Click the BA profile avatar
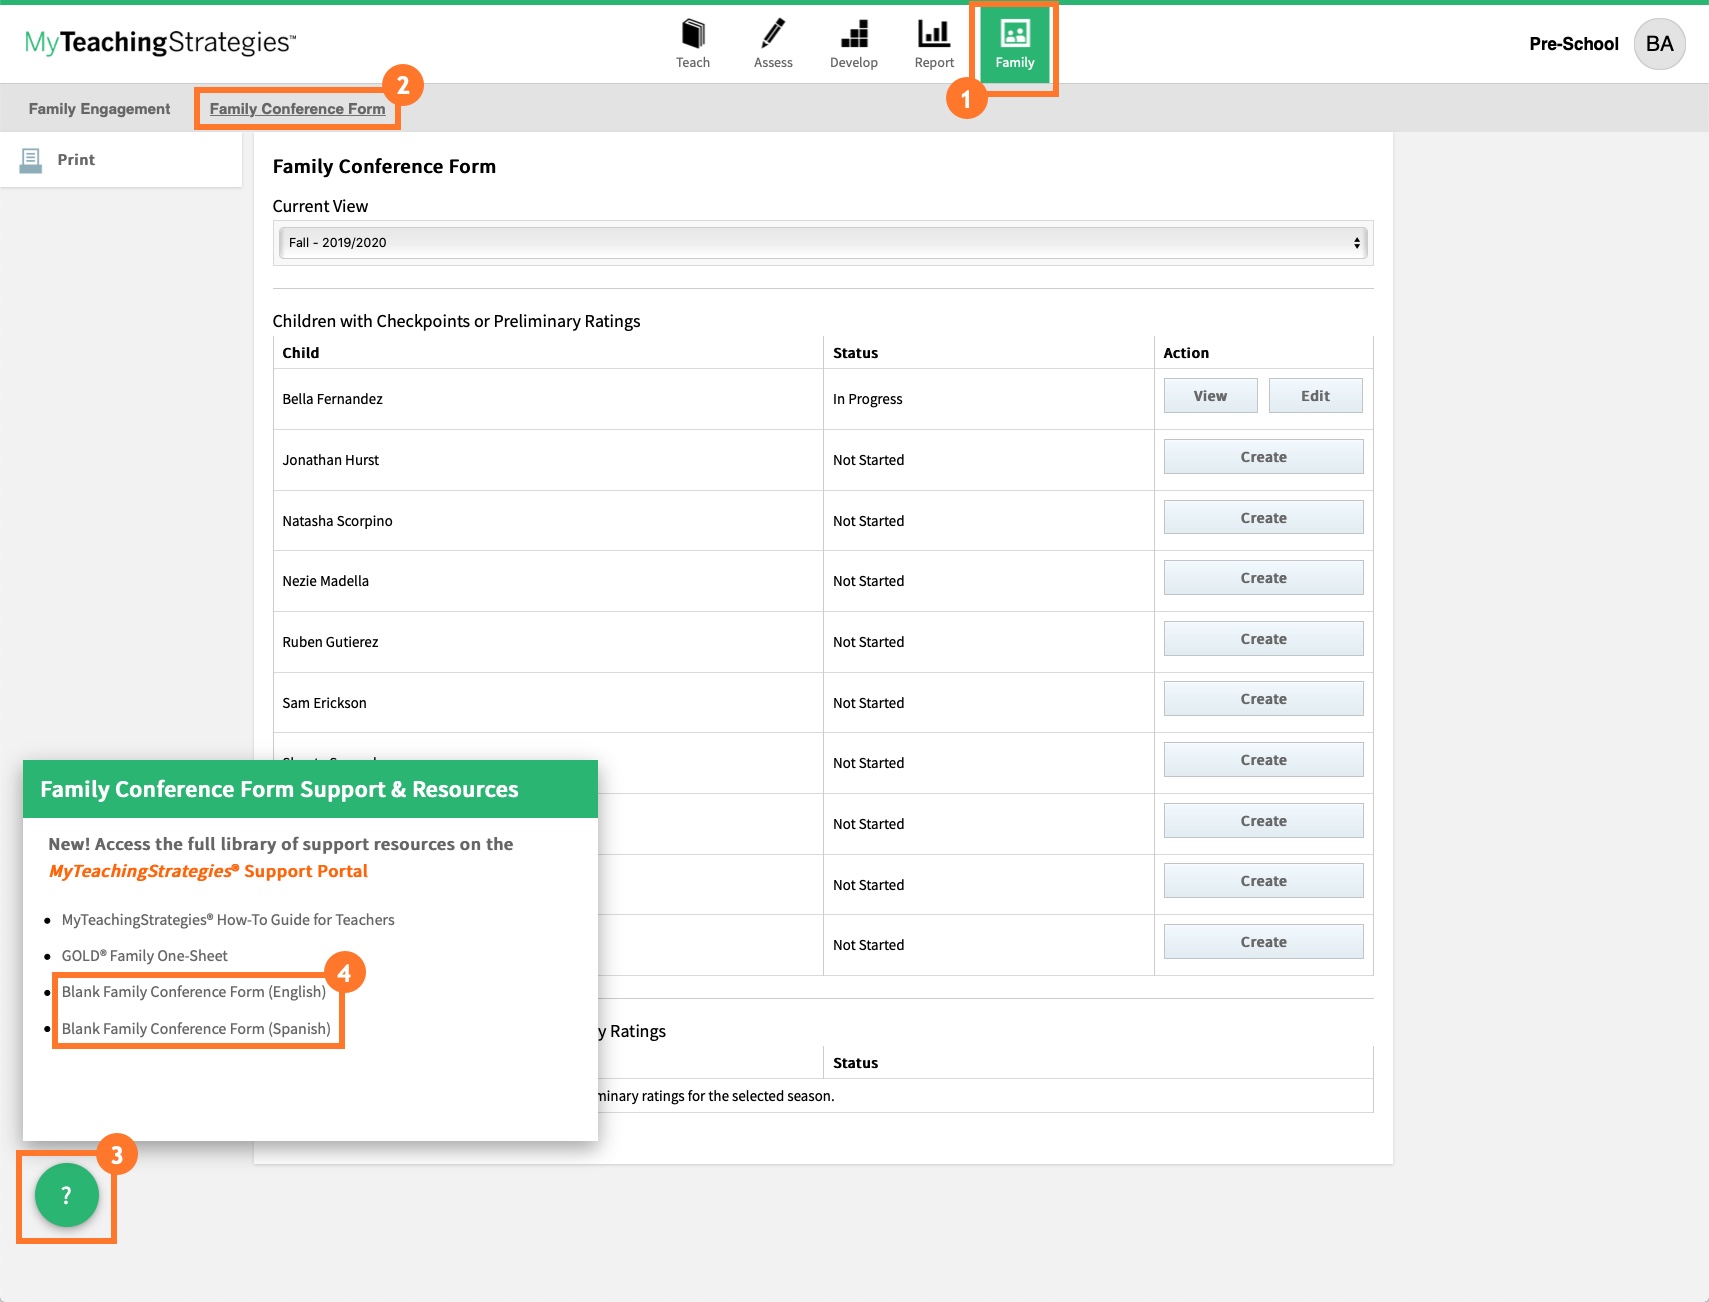This screenshot has width=1709, height=1302. pyautogui.click(x=1659, y=43)
